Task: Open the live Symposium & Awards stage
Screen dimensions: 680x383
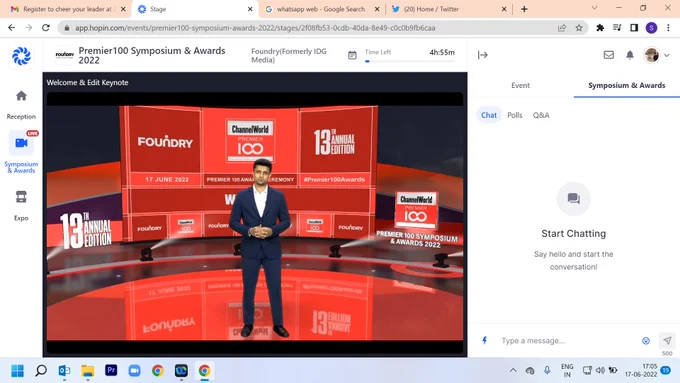Action: point(21,143)
